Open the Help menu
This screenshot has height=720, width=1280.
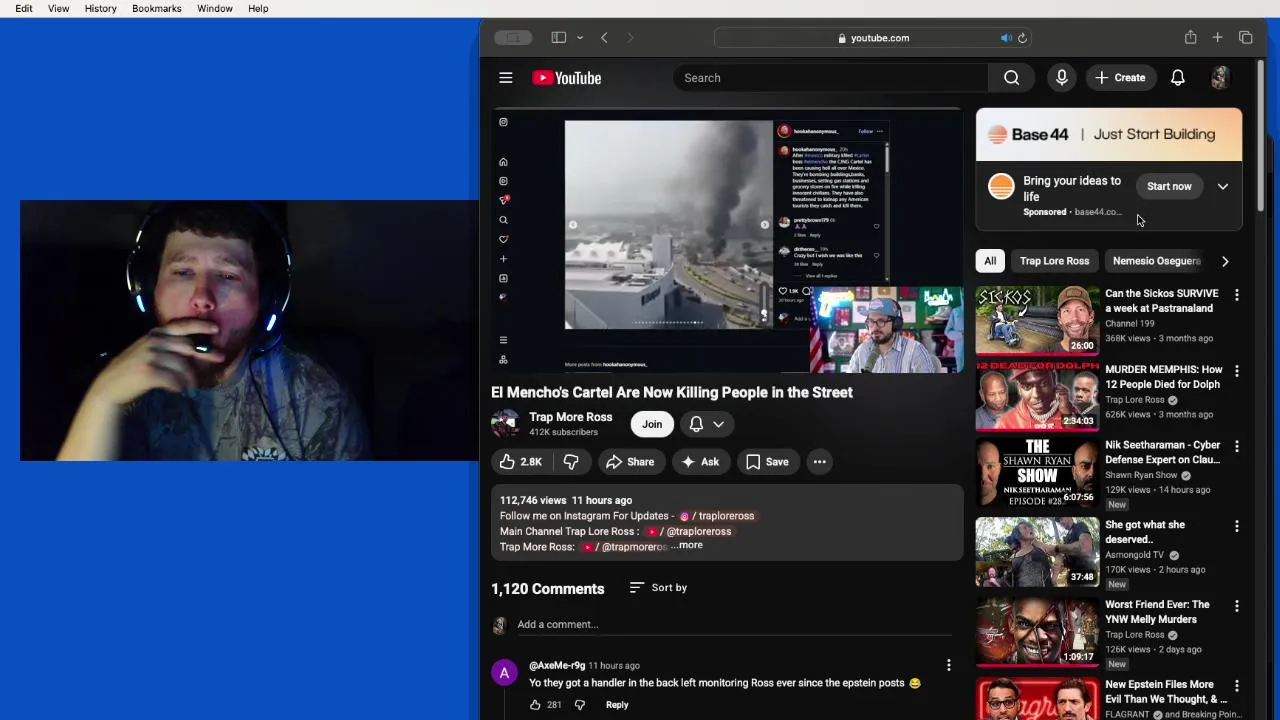[x=258, y=8]
